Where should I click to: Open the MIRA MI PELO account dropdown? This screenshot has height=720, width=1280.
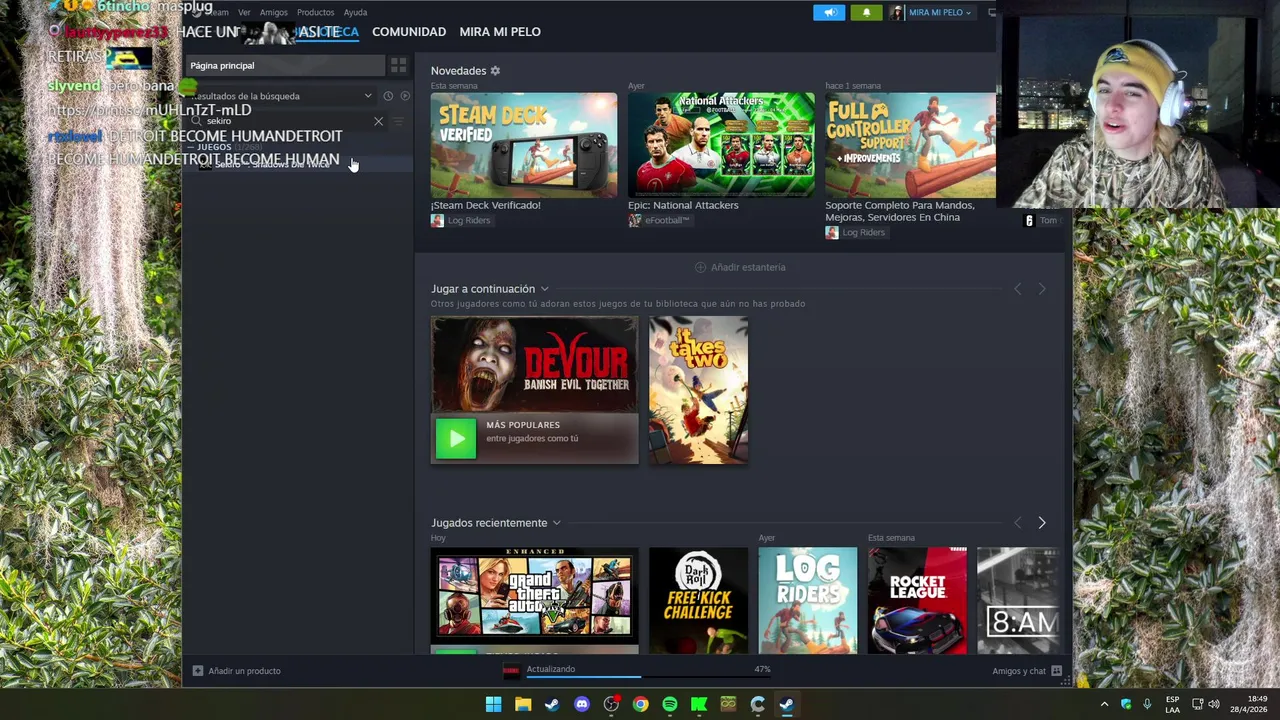coord(931,12)
